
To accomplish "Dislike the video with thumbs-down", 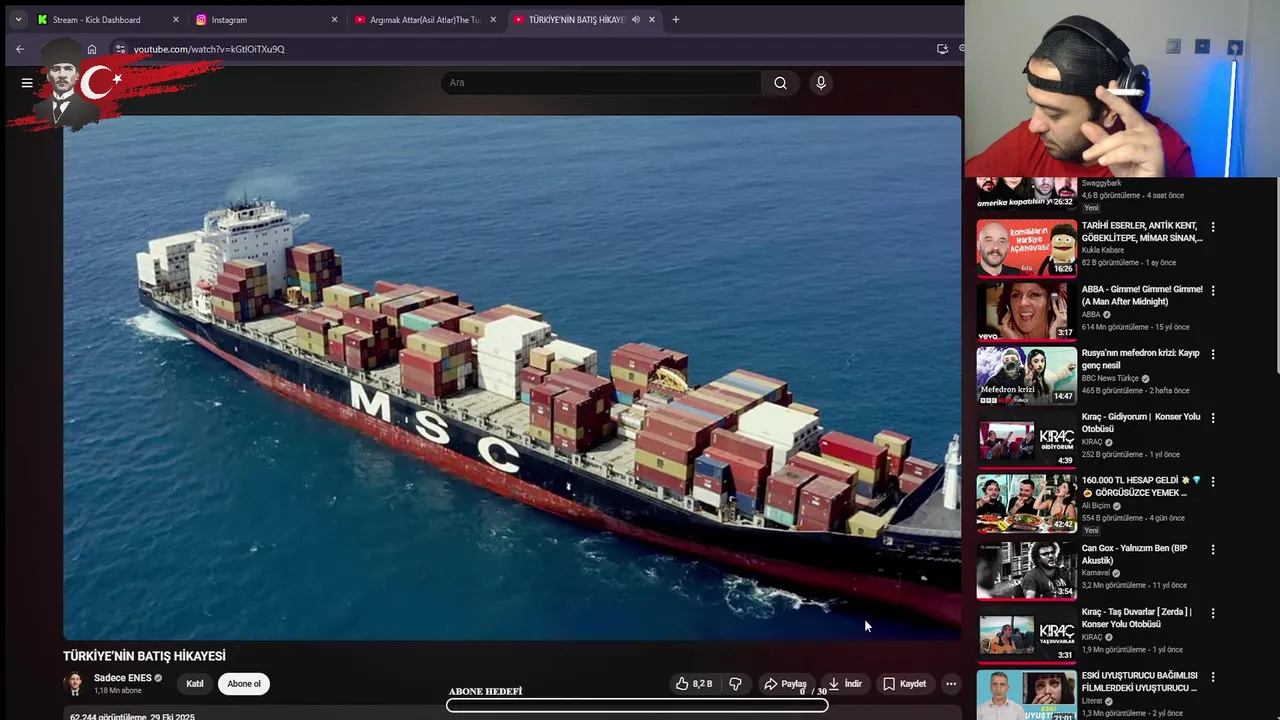I will click(x=735, y=684).
